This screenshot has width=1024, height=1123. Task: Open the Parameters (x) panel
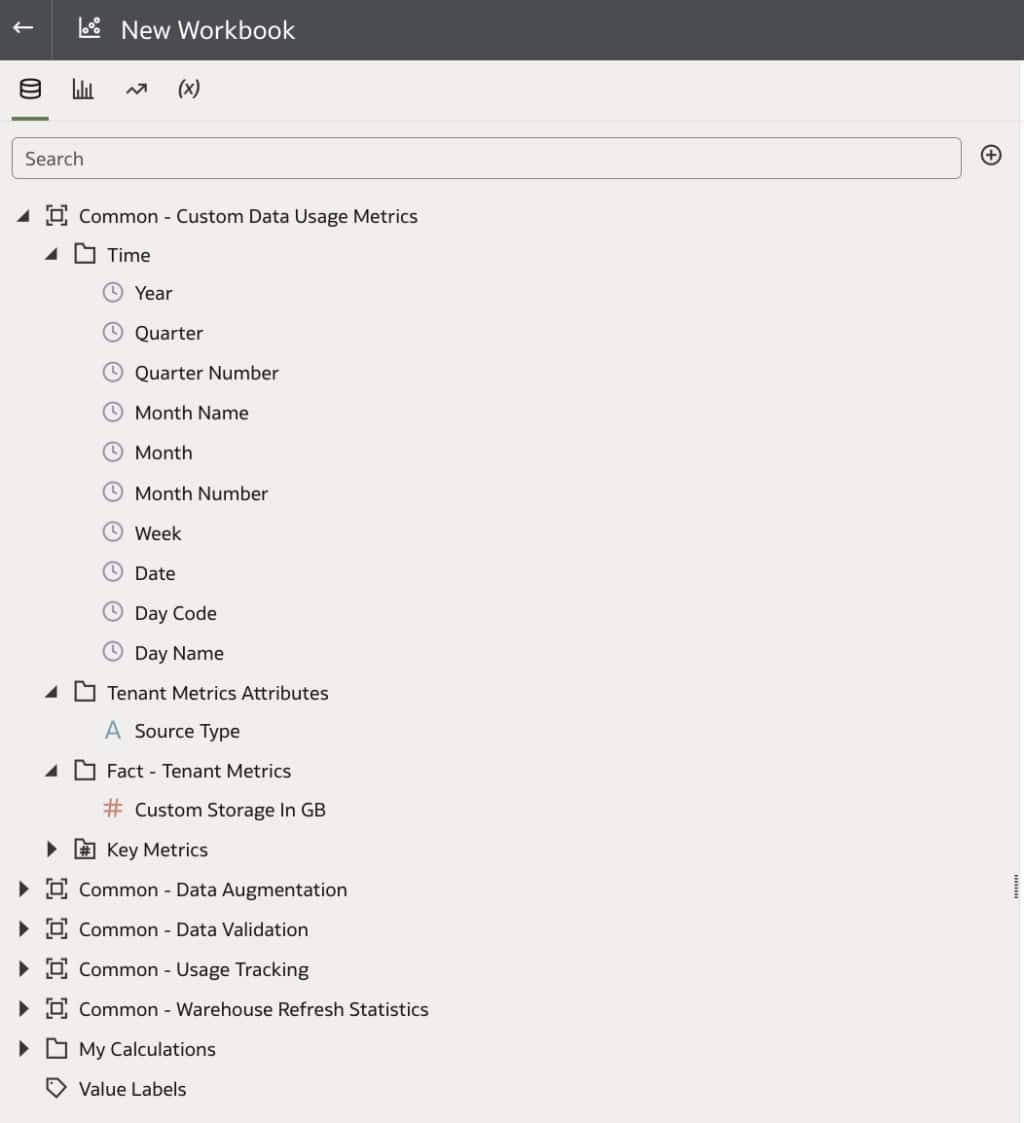coord(188,88)
